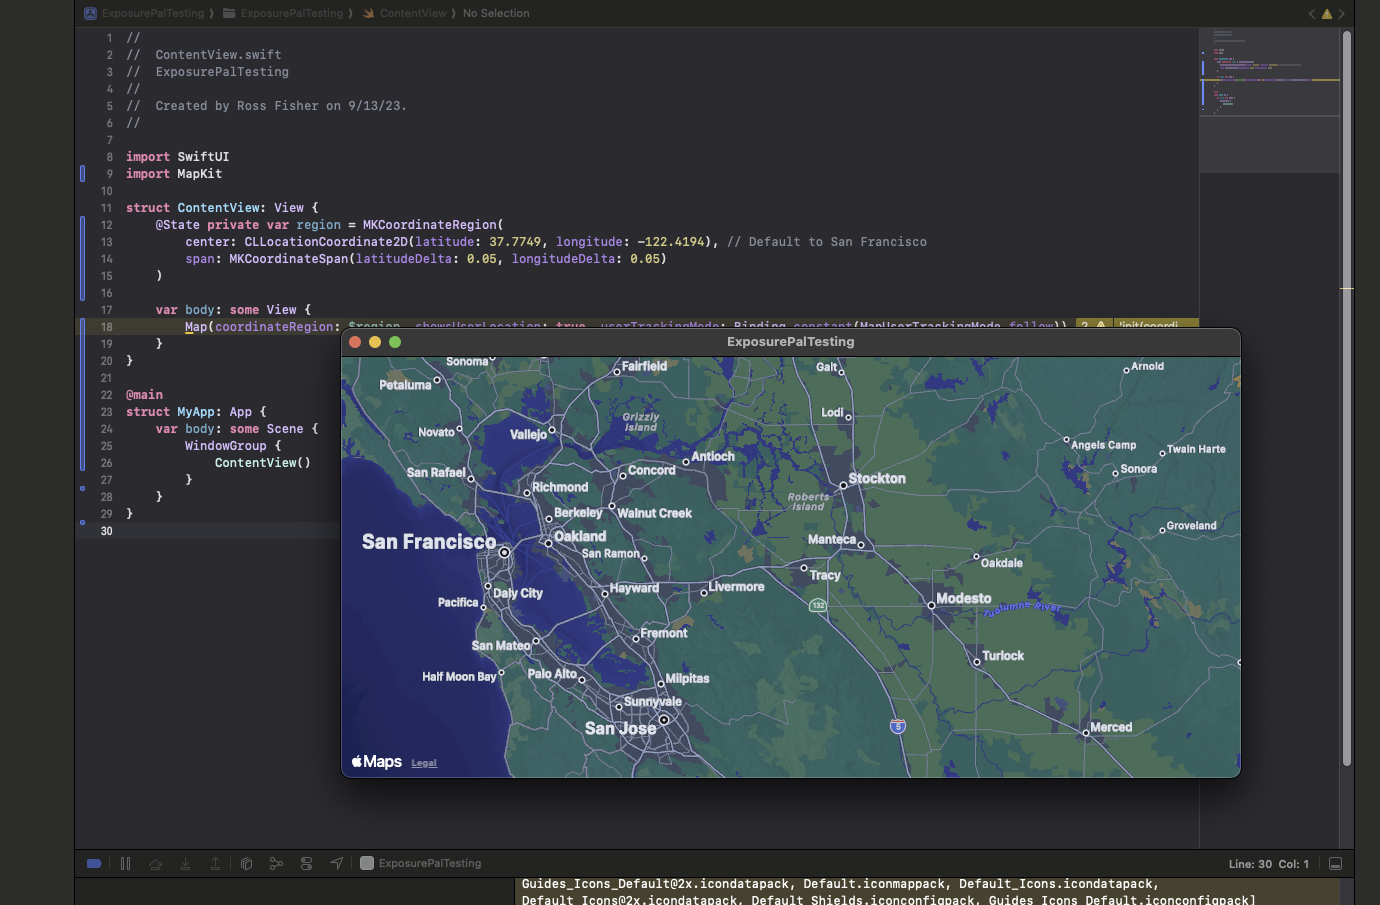Click the route 132 highway shield on map
Screen dimensions: 1380x905
[x=818, y=605]
